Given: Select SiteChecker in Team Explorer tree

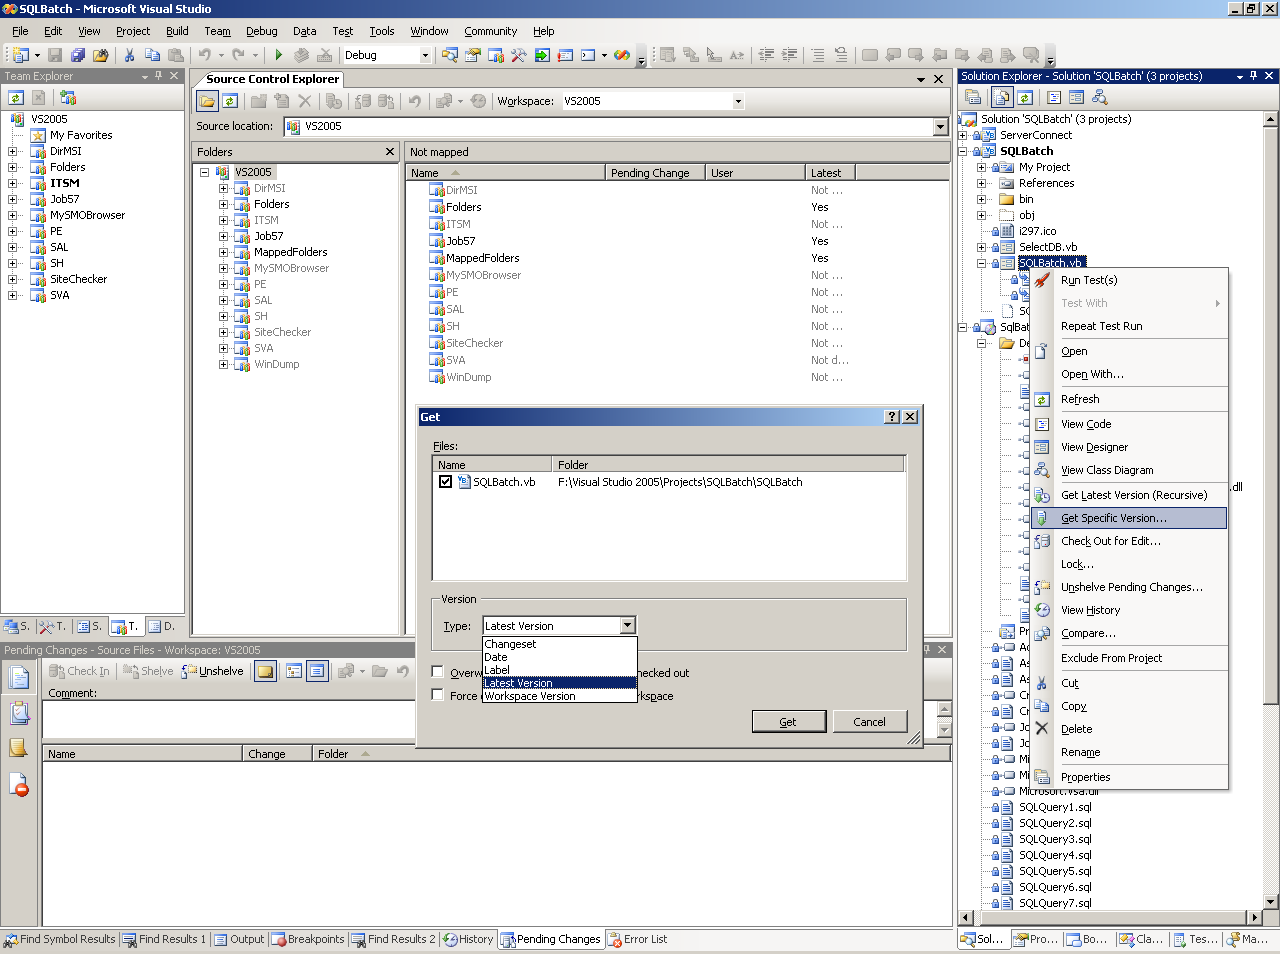Looking at the screenshot, I should (78, 279).
